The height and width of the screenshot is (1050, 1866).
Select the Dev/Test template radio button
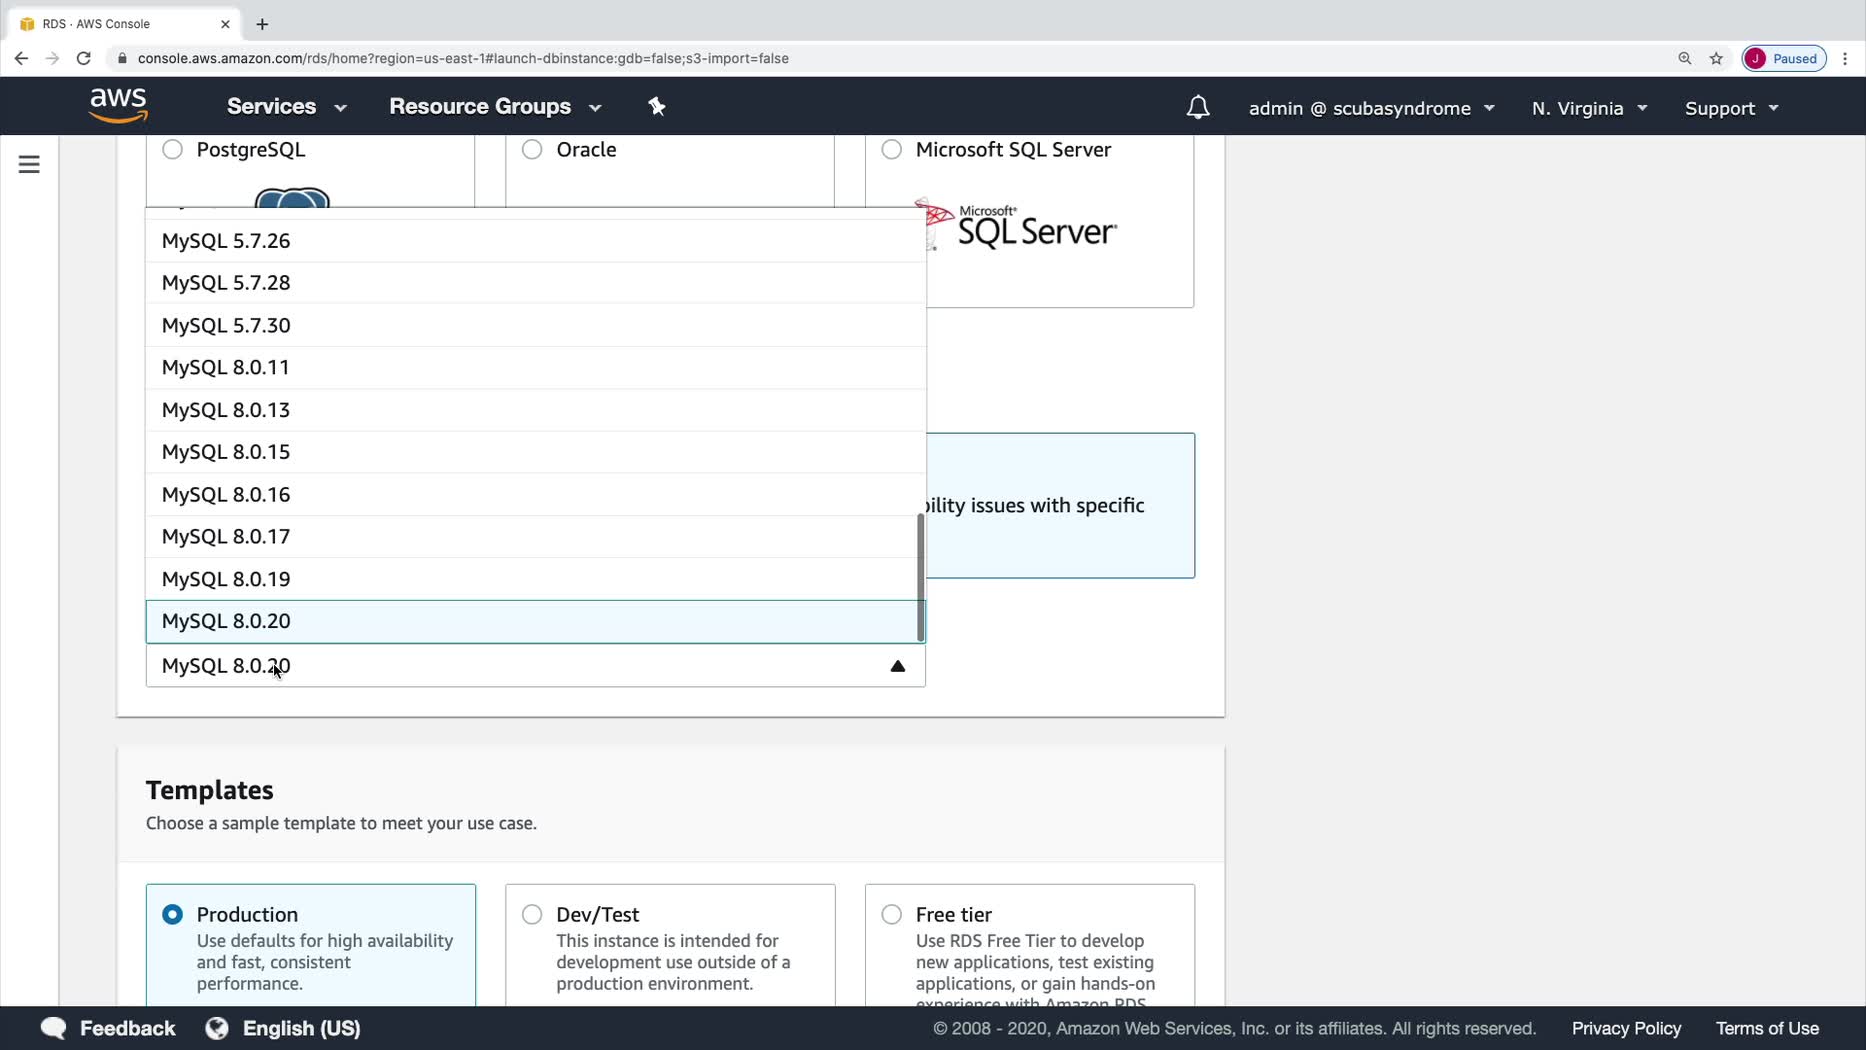click(532, 914)
